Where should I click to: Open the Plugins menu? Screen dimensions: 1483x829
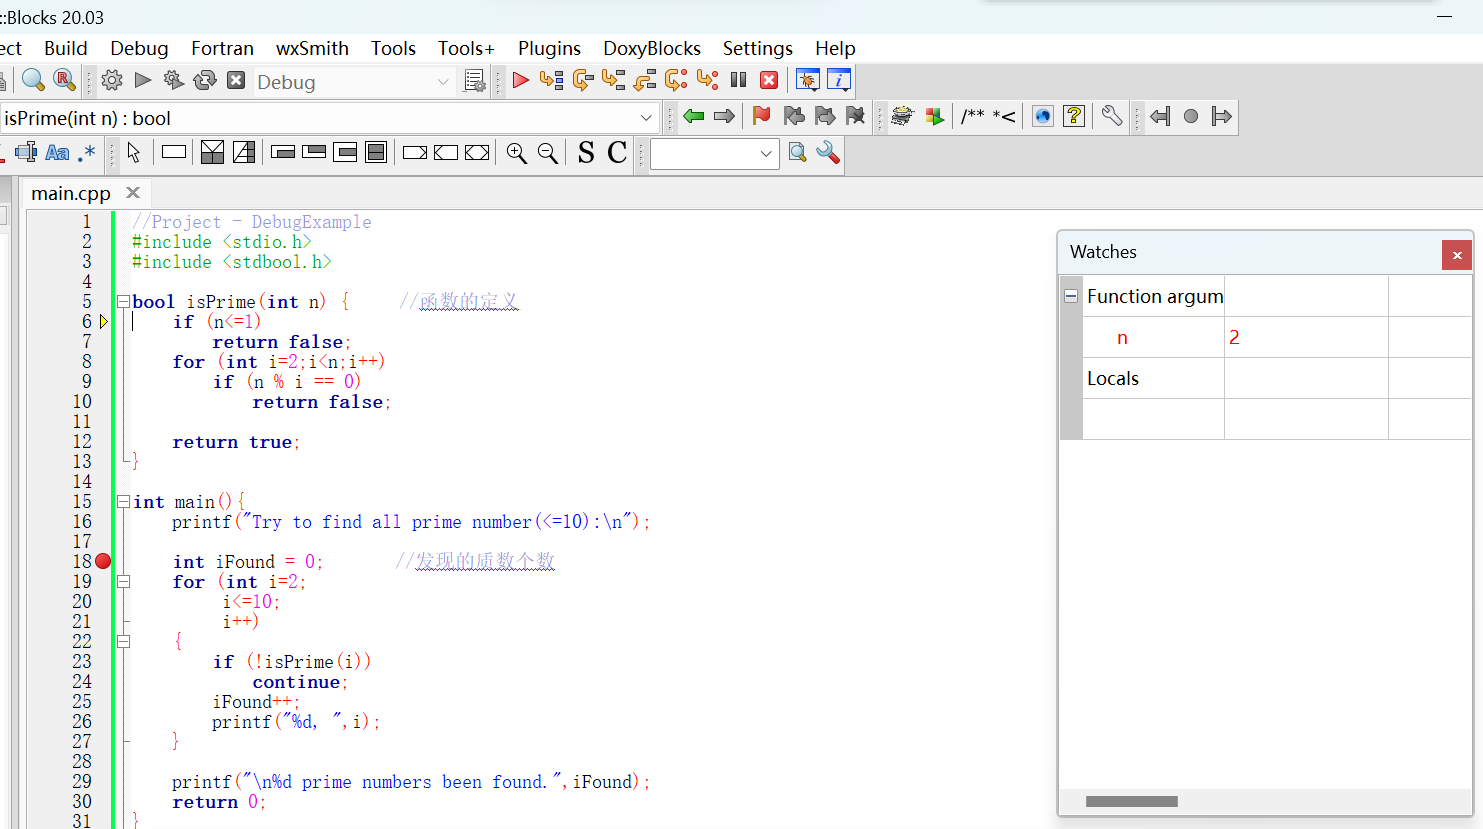click(549, 48)
